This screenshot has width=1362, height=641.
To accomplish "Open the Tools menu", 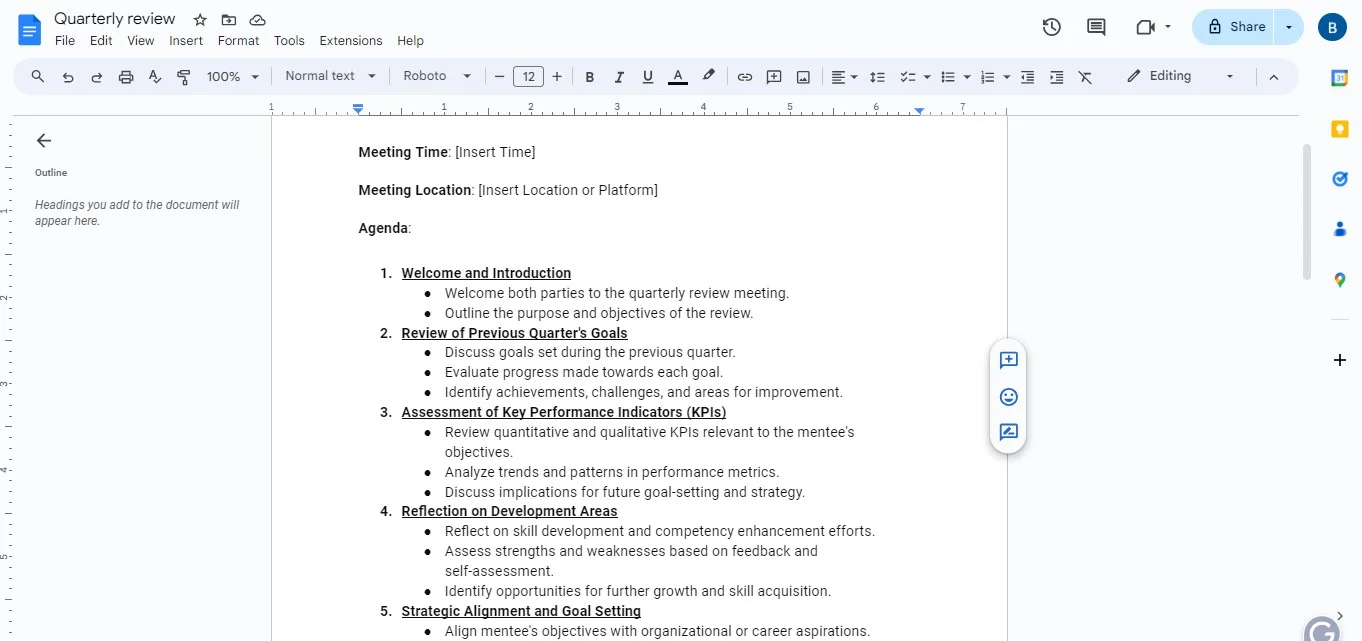I will click(x=289, y=41).
